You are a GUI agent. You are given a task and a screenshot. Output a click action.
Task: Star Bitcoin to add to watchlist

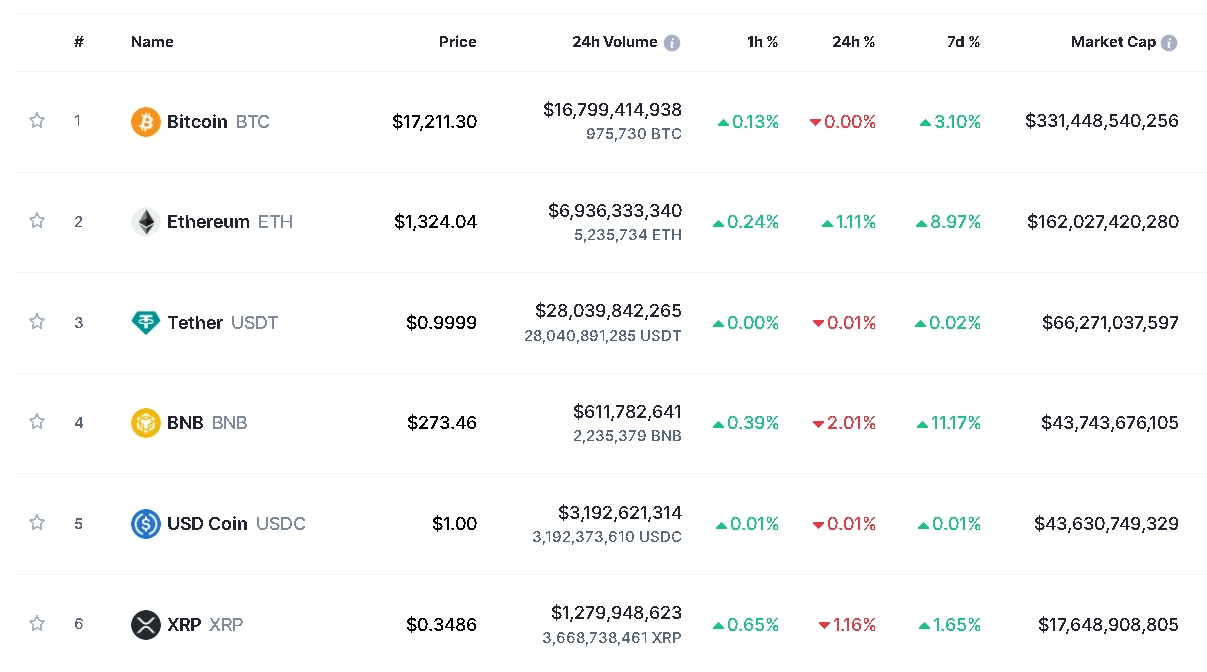click(x=37, y=121)
